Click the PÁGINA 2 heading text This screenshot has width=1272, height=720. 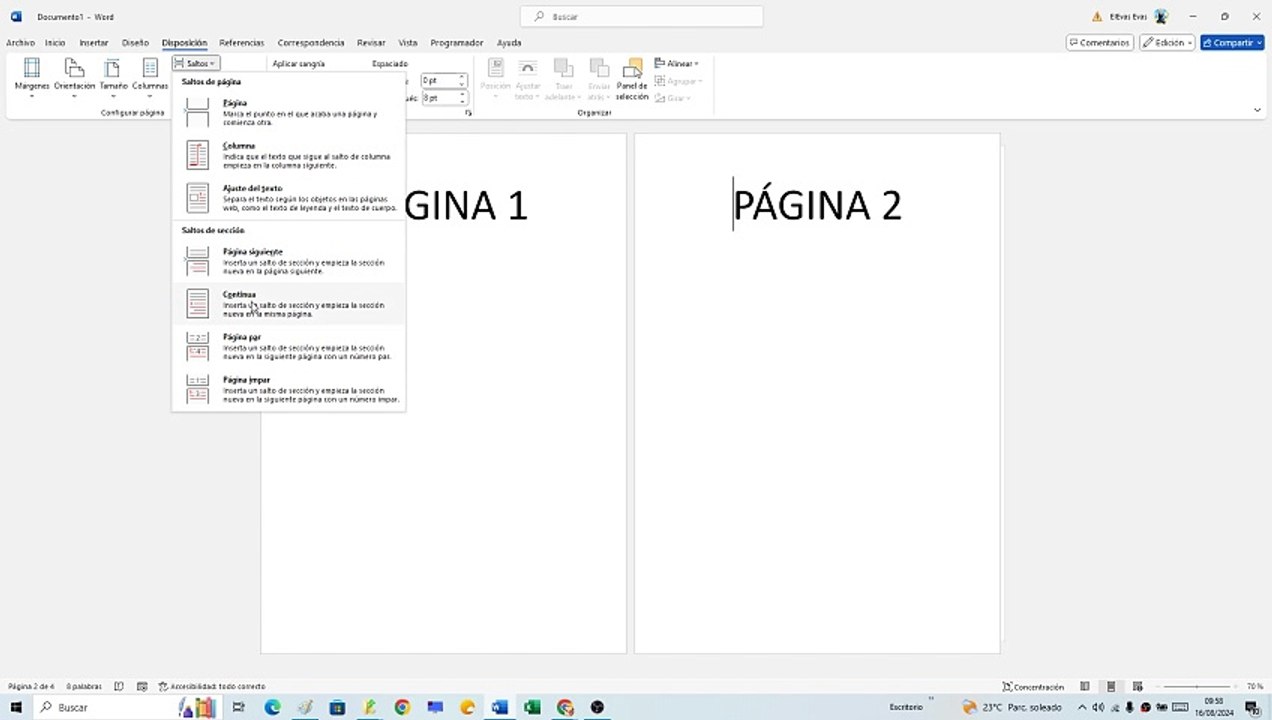(x=817, y=205)
